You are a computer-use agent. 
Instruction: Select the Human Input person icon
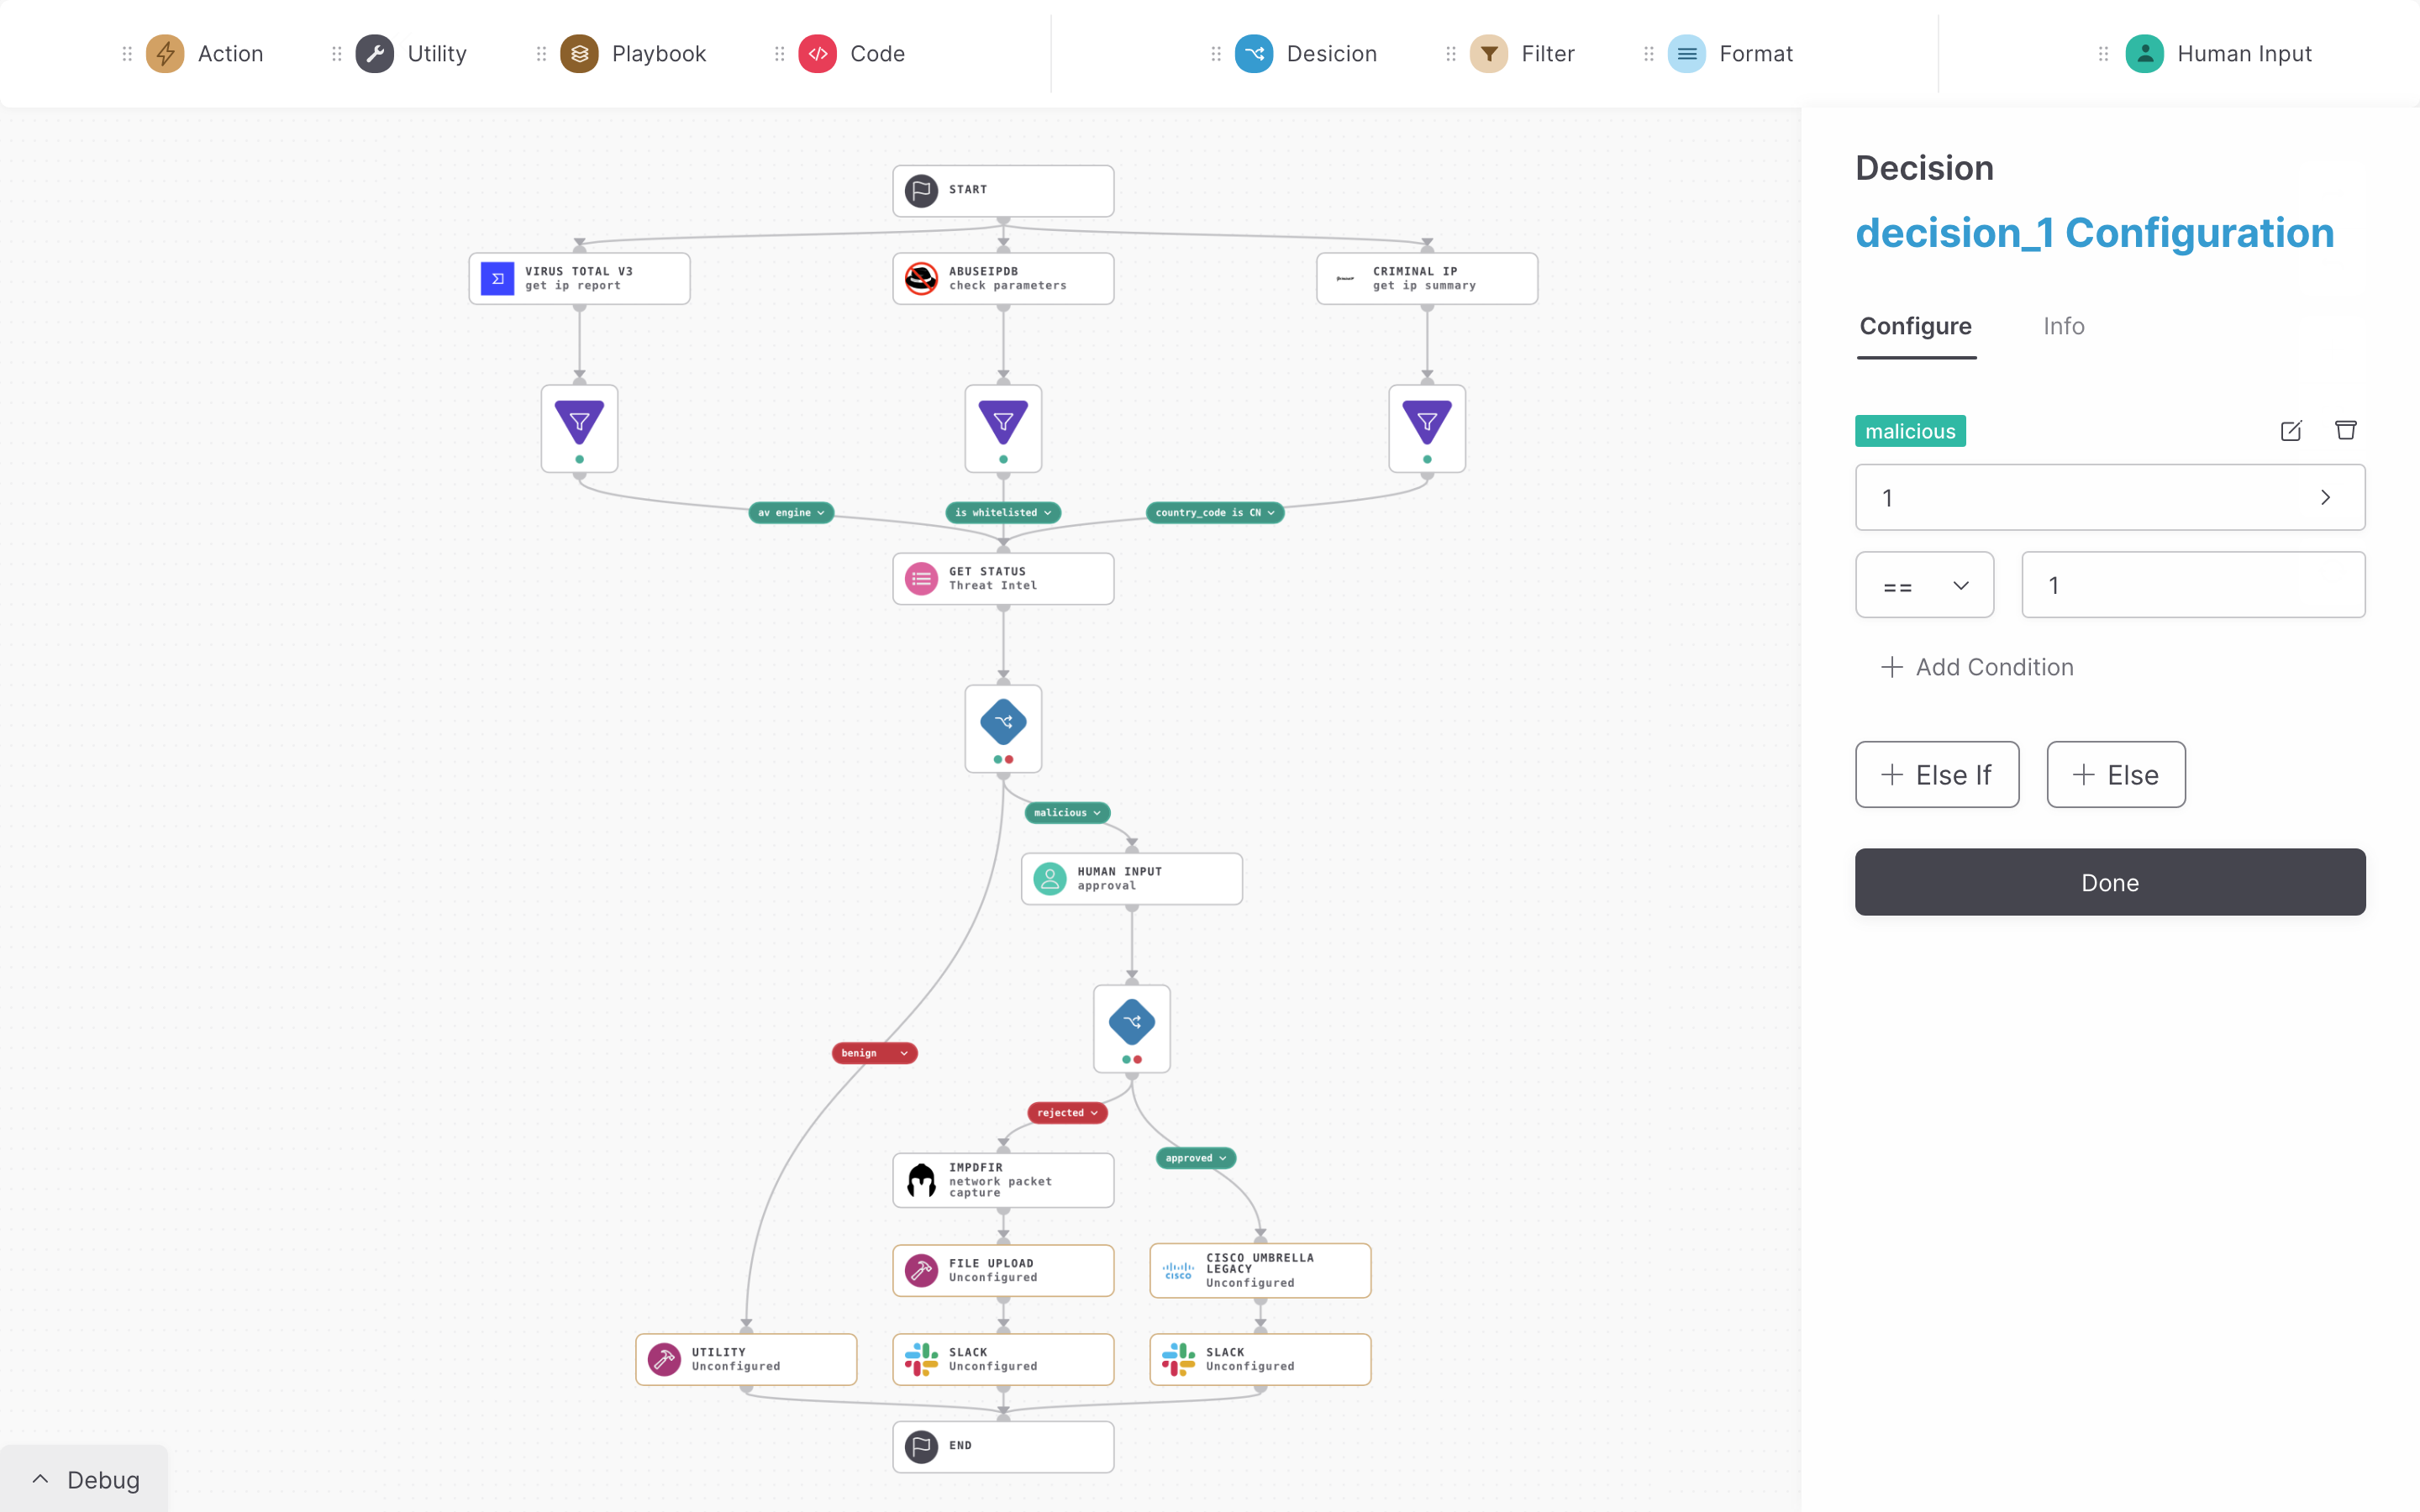pos(2144,54)
